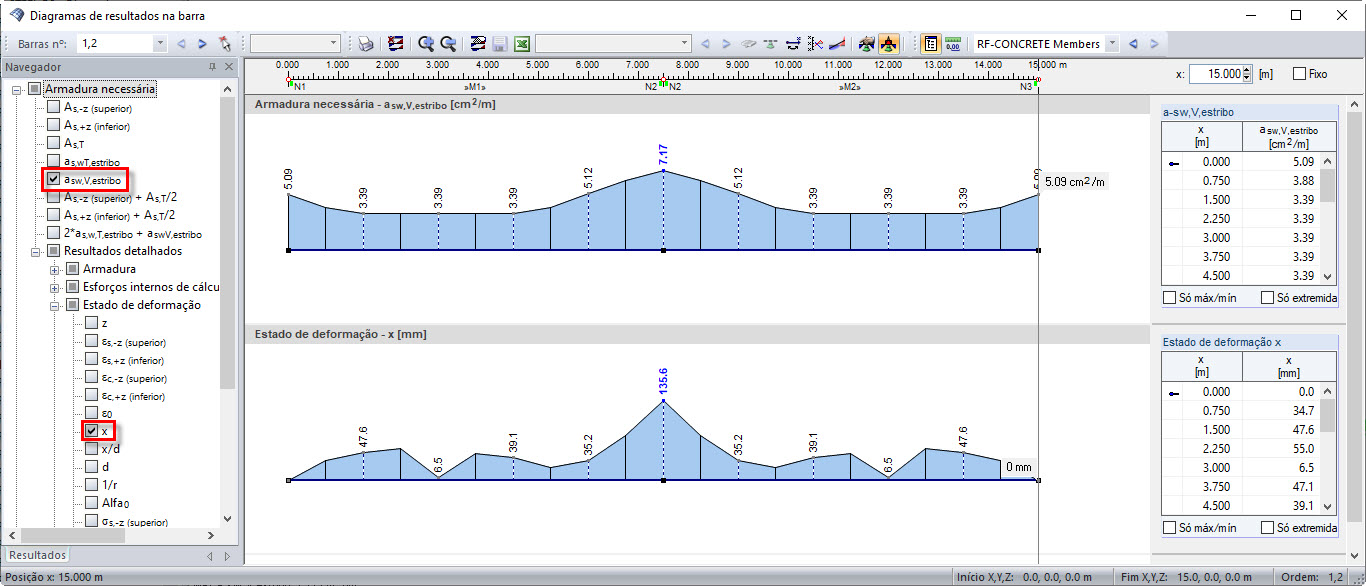Click the print icon in toolbar
Viewport: 1366px width, 586px height.
pyautogui.click(x=366, y=44)
